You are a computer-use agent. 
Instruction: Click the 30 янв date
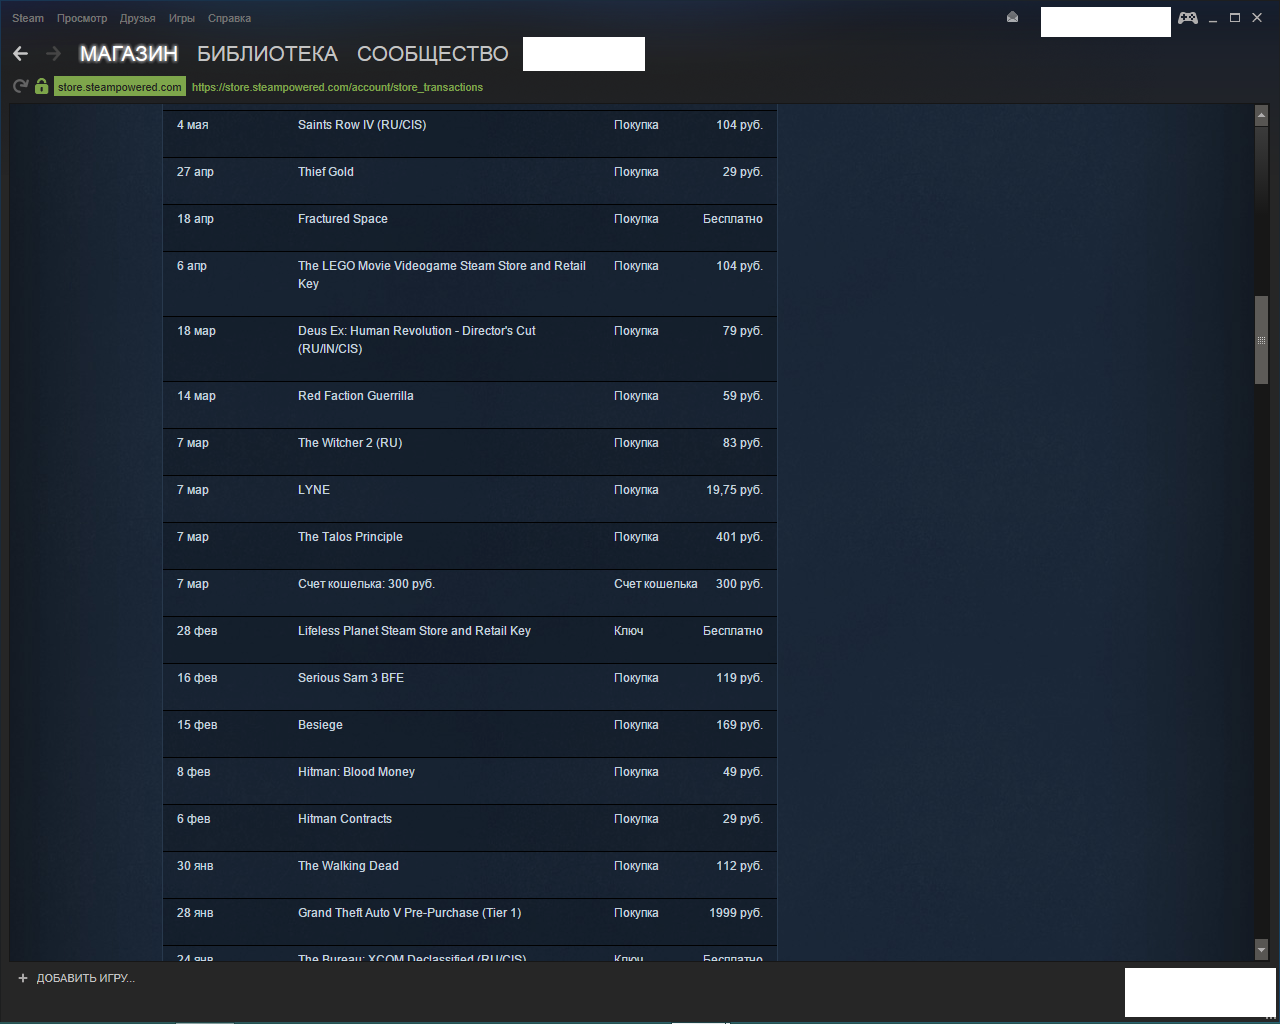click(x=195, y=866)
